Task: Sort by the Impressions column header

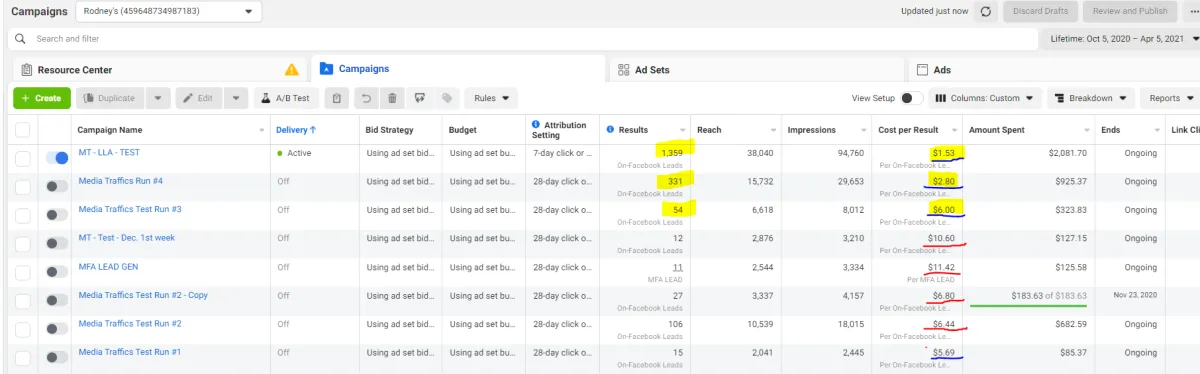Action: point(812,130)
